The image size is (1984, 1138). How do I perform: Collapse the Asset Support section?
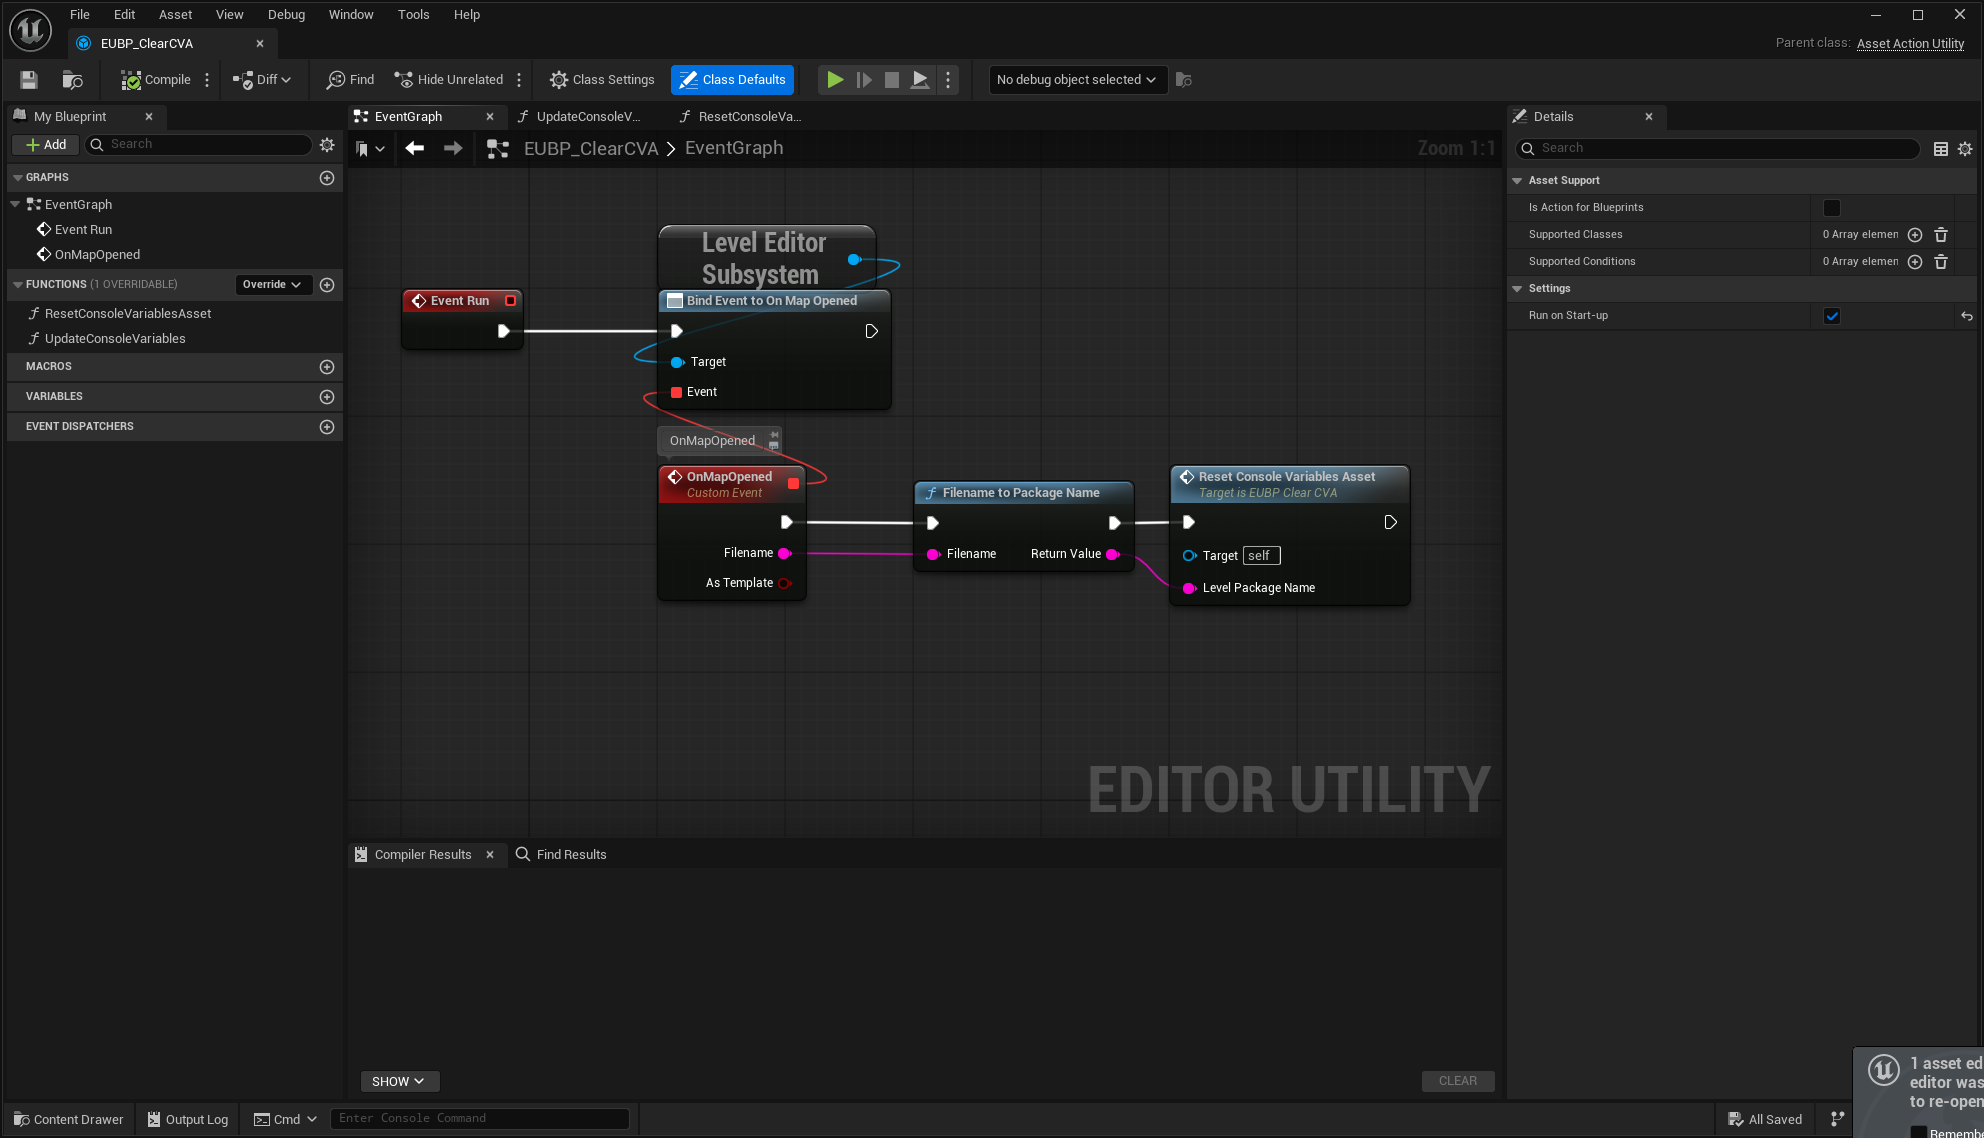click(x=1517, y=181)
